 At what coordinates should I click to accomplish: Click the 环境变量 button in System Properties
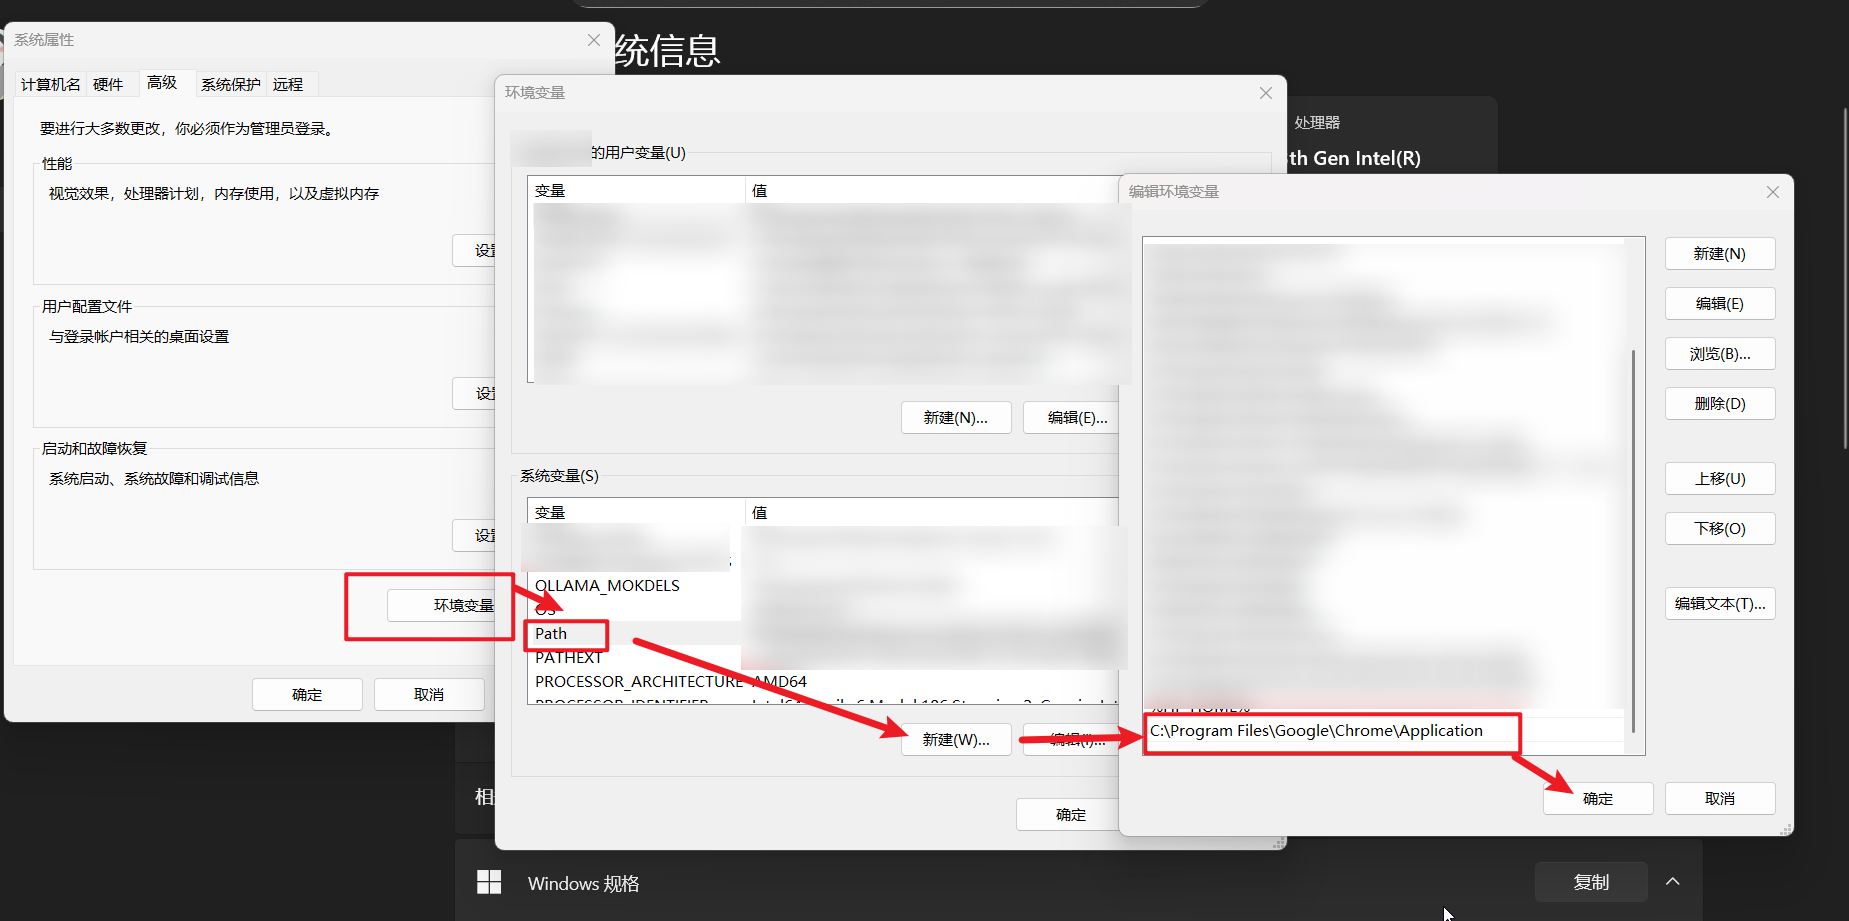[441, 605]
